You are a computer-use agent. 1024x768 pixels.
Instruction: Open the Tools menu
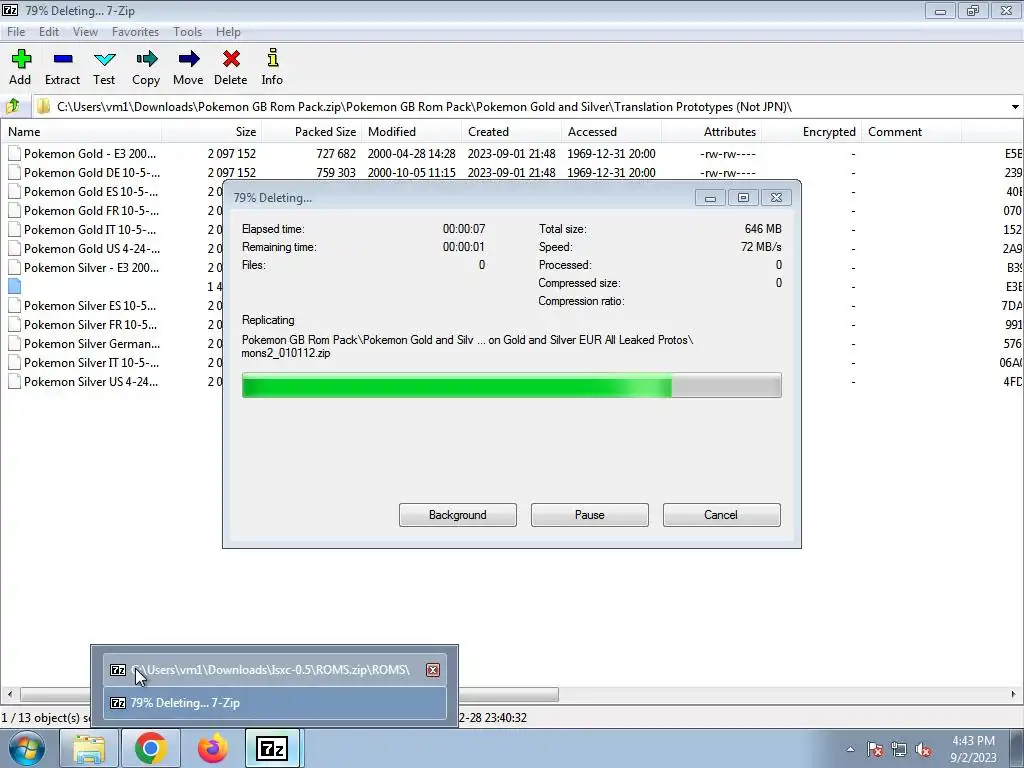187,31
